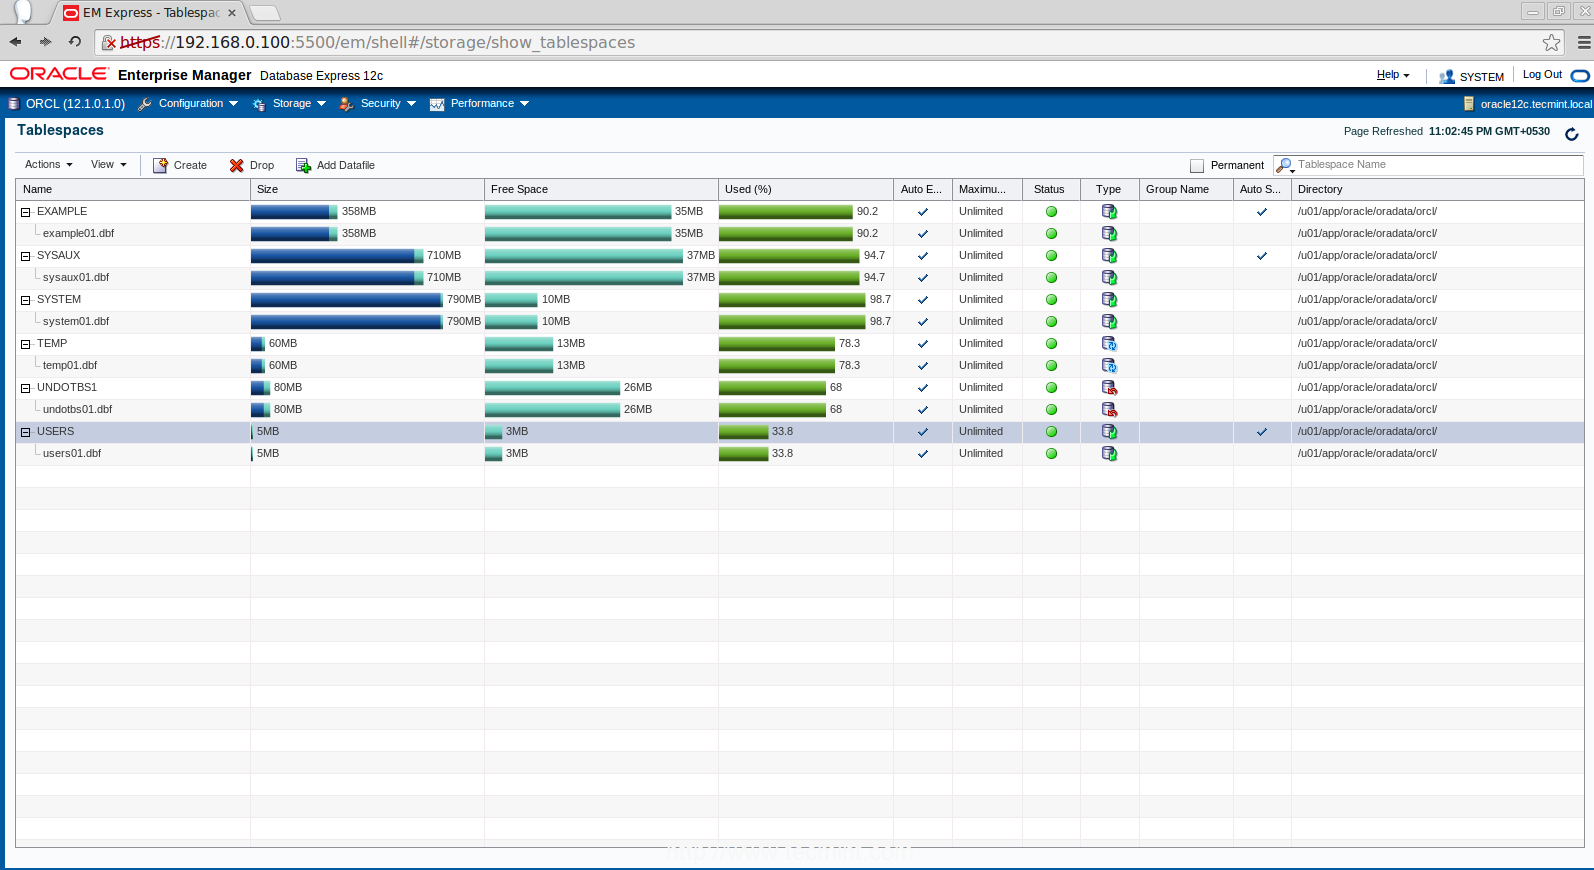The height and width of the screenshot is (870, 1594).
Task: Click browser bookmark star icon
Action: [1551, 42]
